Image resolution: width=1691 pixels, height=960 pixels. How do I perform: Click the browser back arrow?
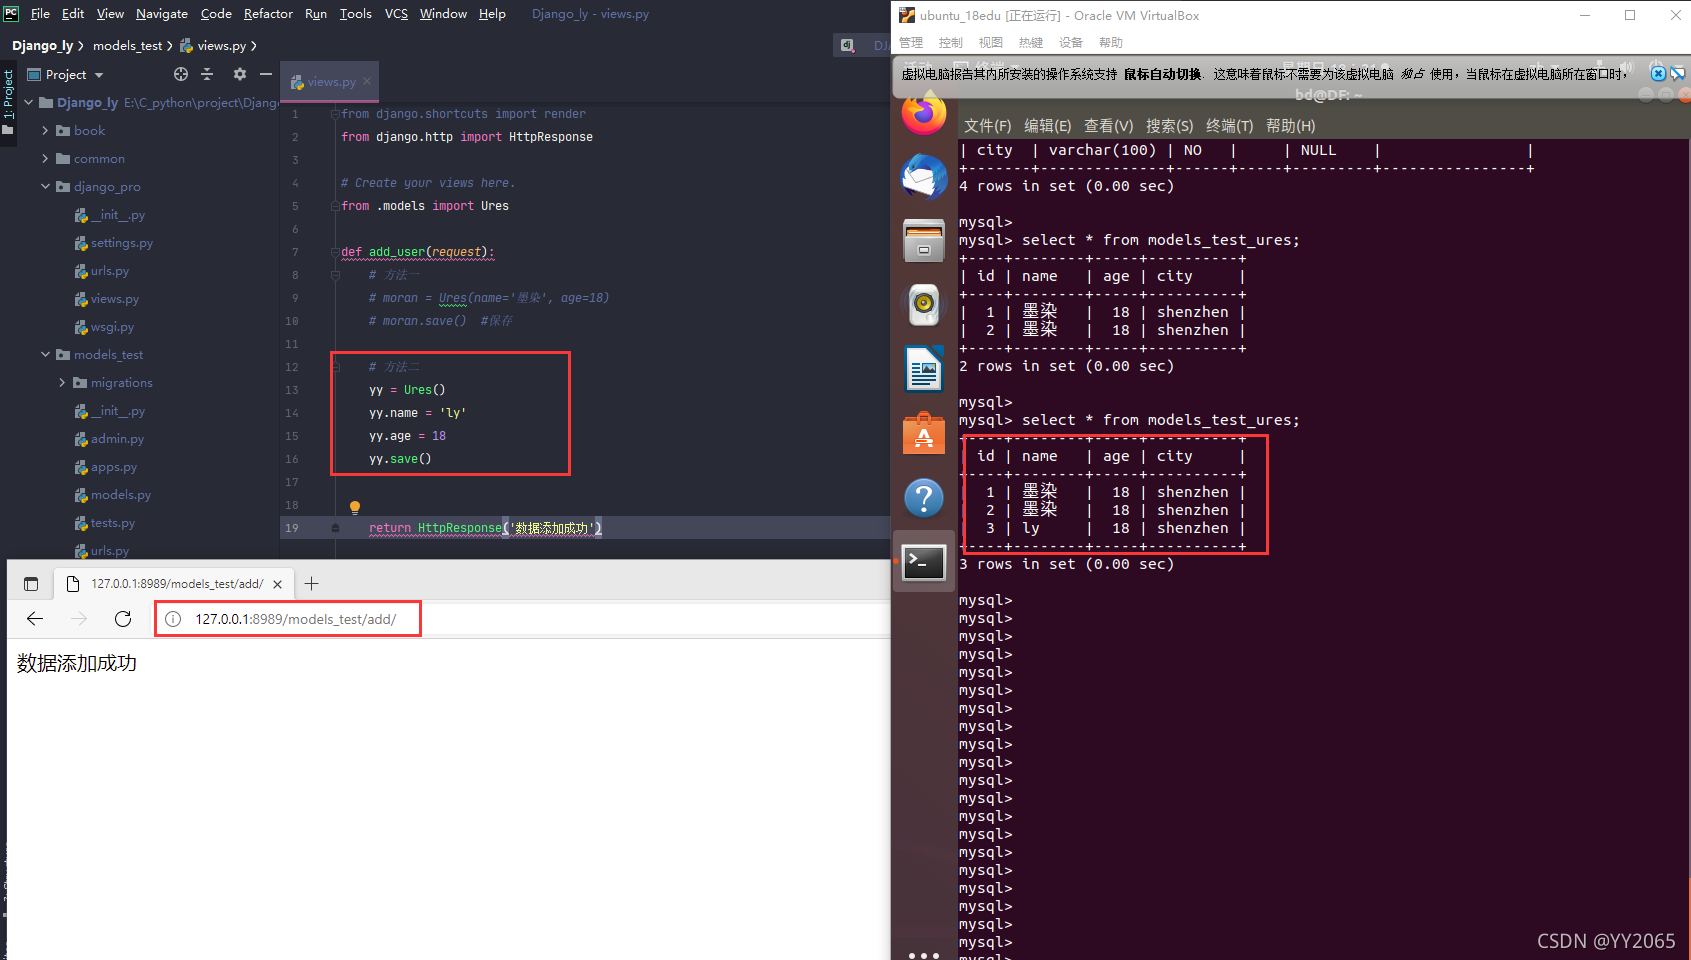[x=35, y=619]
